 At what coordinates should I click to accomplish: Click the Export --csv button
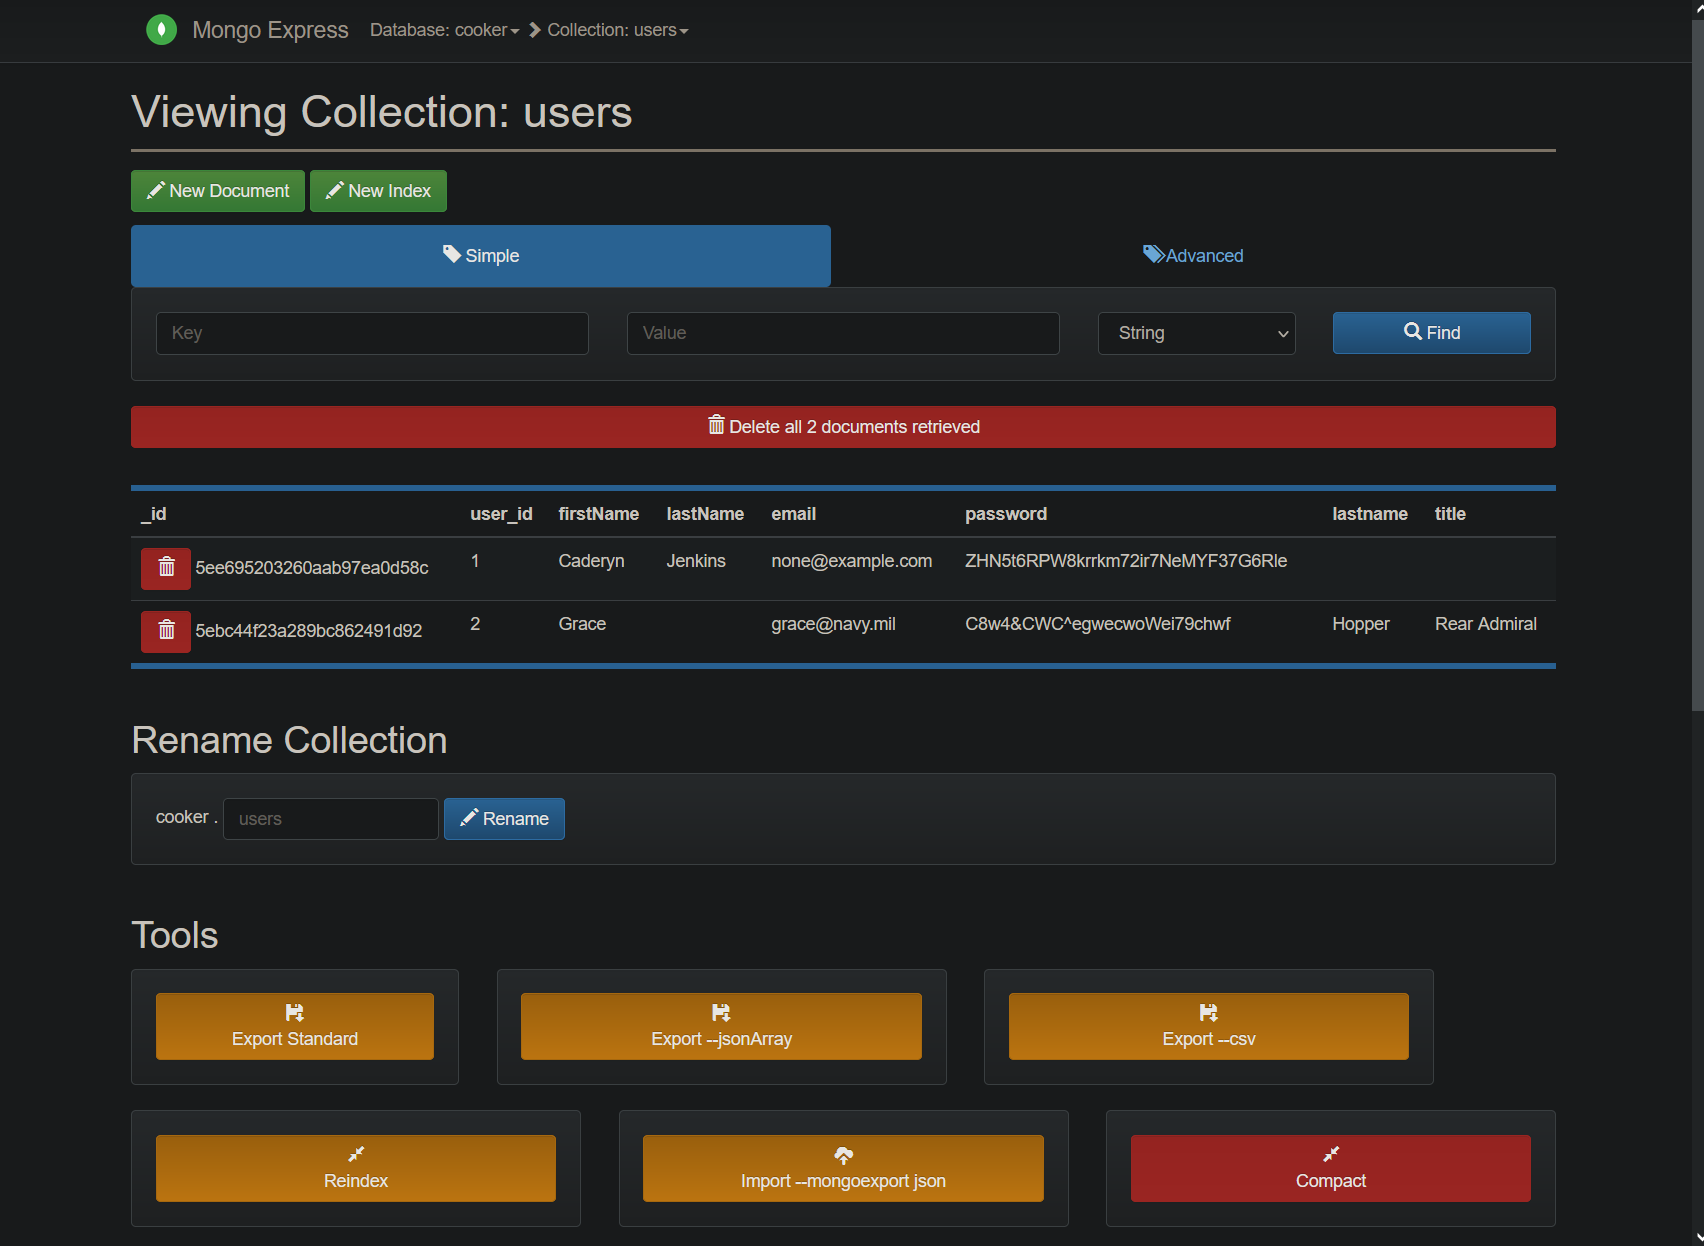point(1208,1026)
